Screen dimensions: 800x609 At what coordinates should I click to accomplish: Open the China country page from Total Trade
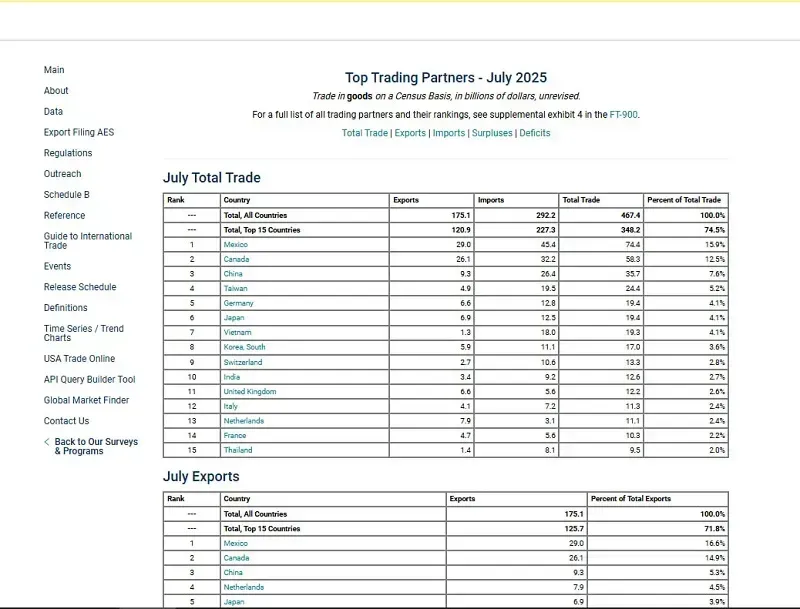point(233,273)
